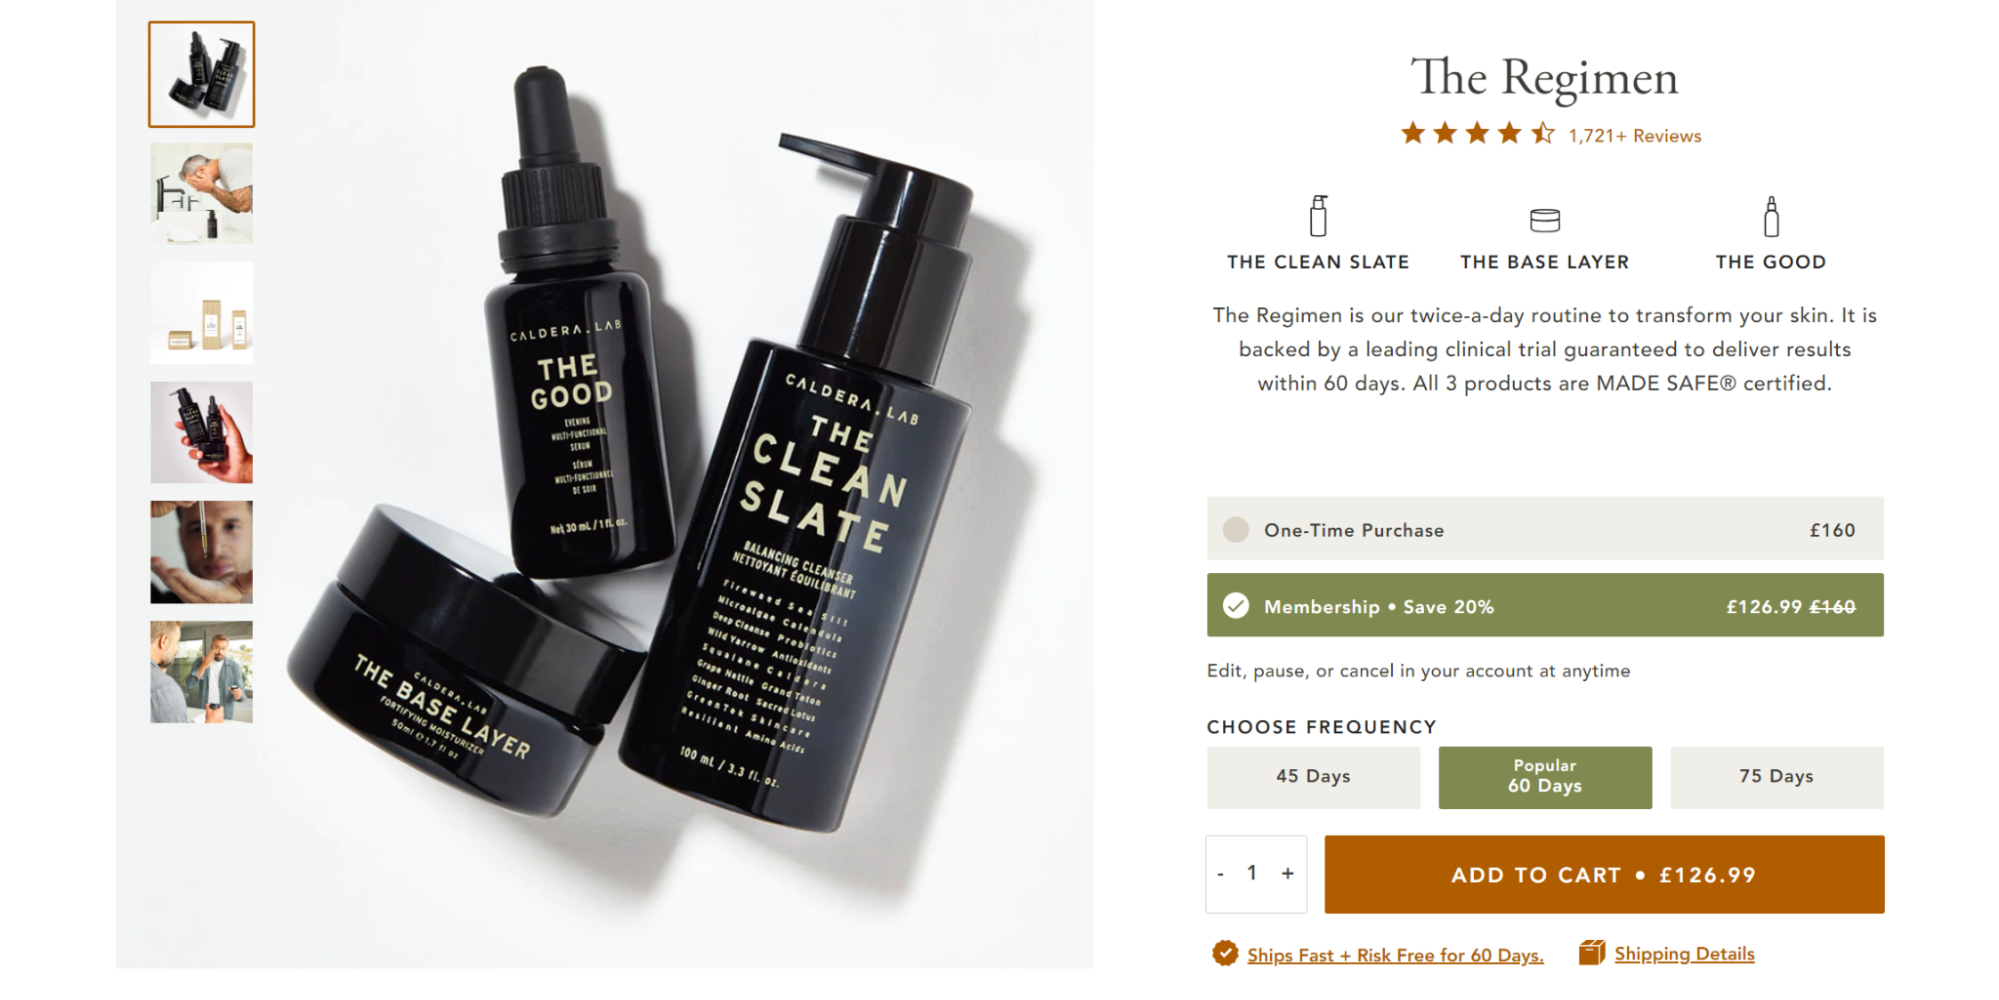The image size is (1999, 1000).
Task: Choose the 75 Days frequency
Action: (x=1777, y=777)
